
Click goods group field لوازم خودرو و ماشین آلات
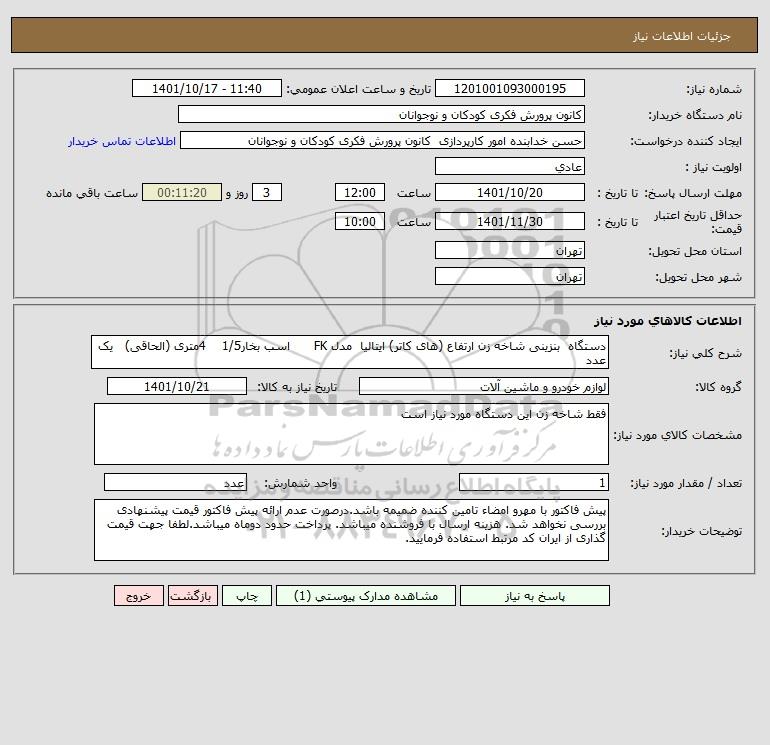pyautogui.click(x=484, y=386)
